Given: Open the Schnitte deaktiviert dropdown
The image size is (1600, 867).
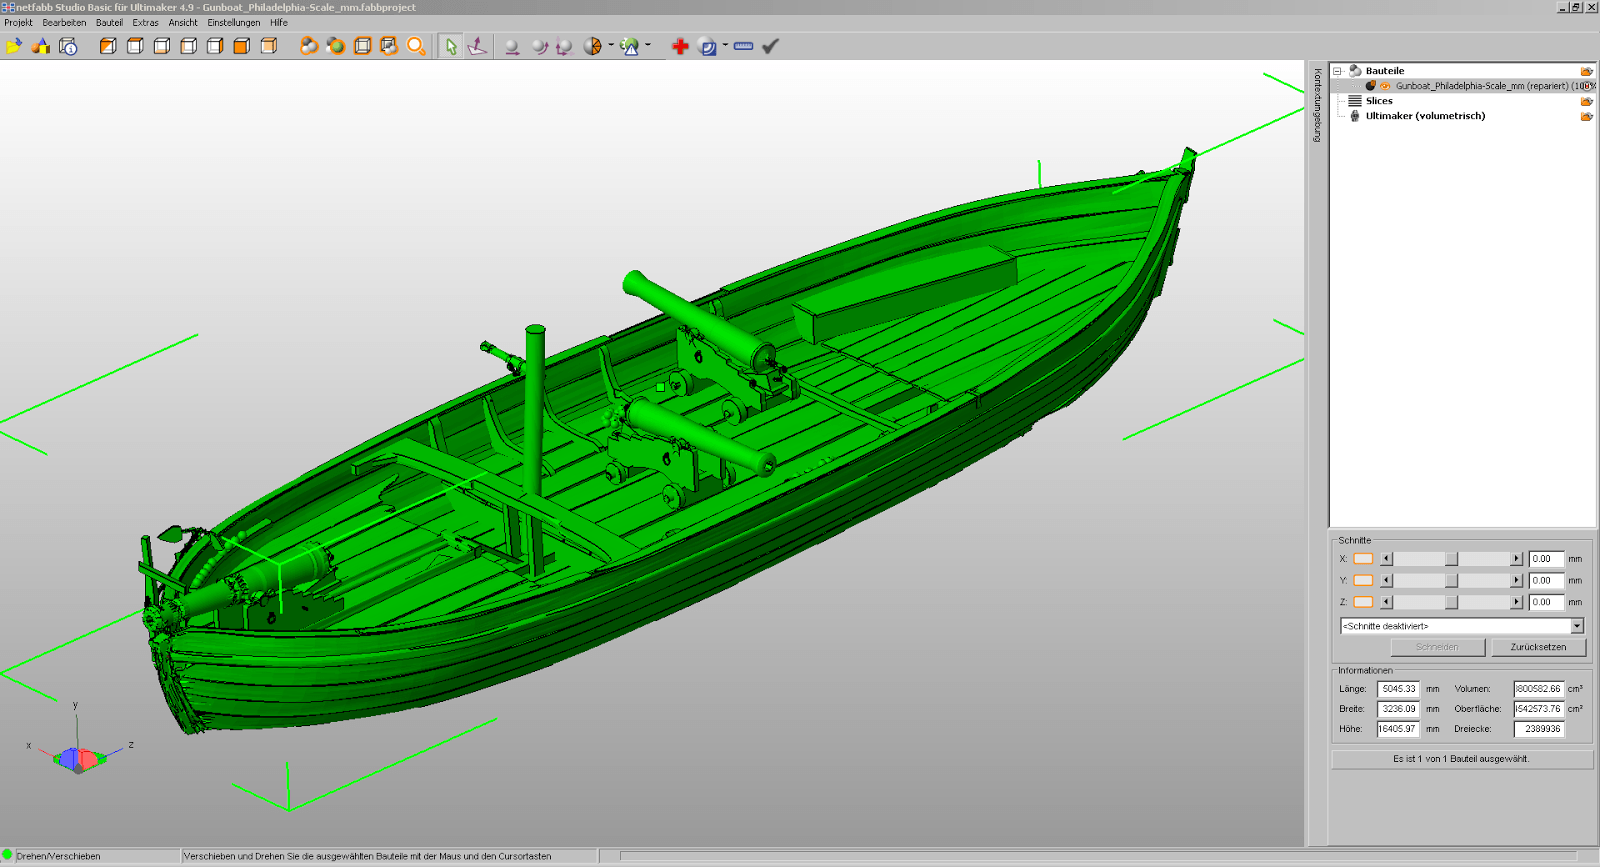Looking at the screenshot, I should tap(1577, 626).
